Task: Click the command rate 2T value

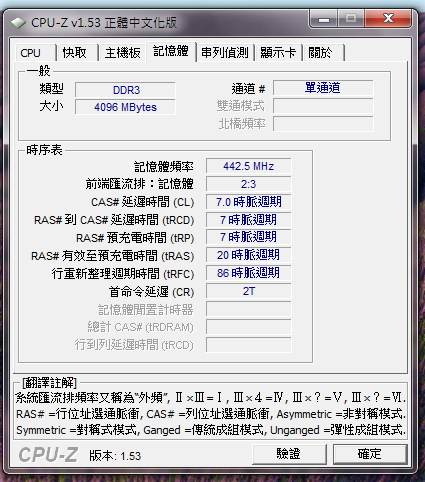Action: 249,291
